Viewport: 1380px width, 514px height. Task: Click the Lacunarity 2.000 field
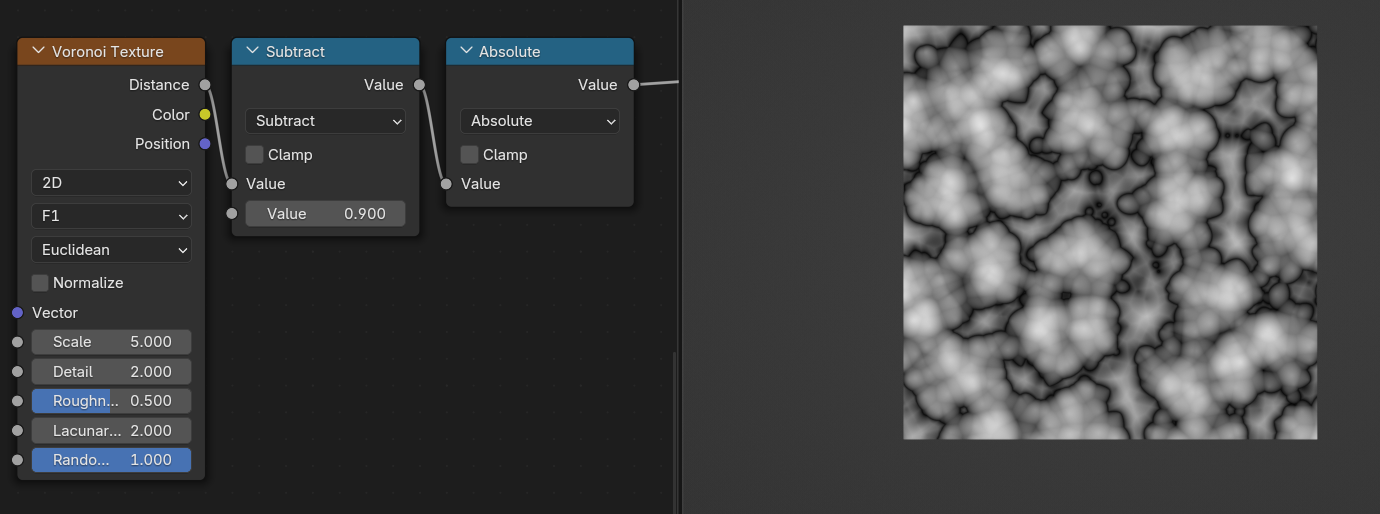pyautogui.click(x=111, y=431)
